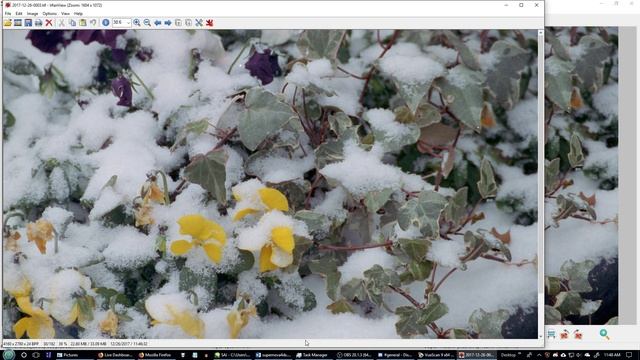Screen dimensions: 640x360
Task: Click the blue frame icon in background window
Action: click(x=551, y=335)
